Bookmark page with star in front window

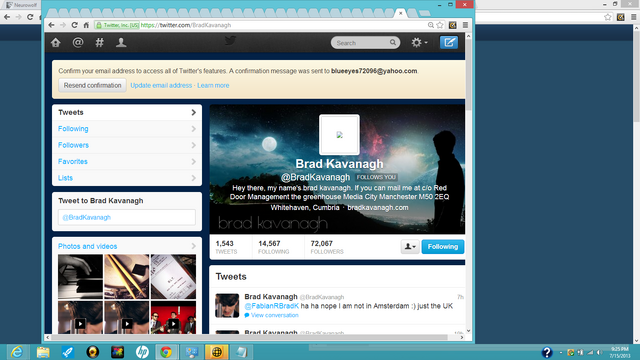440,25
